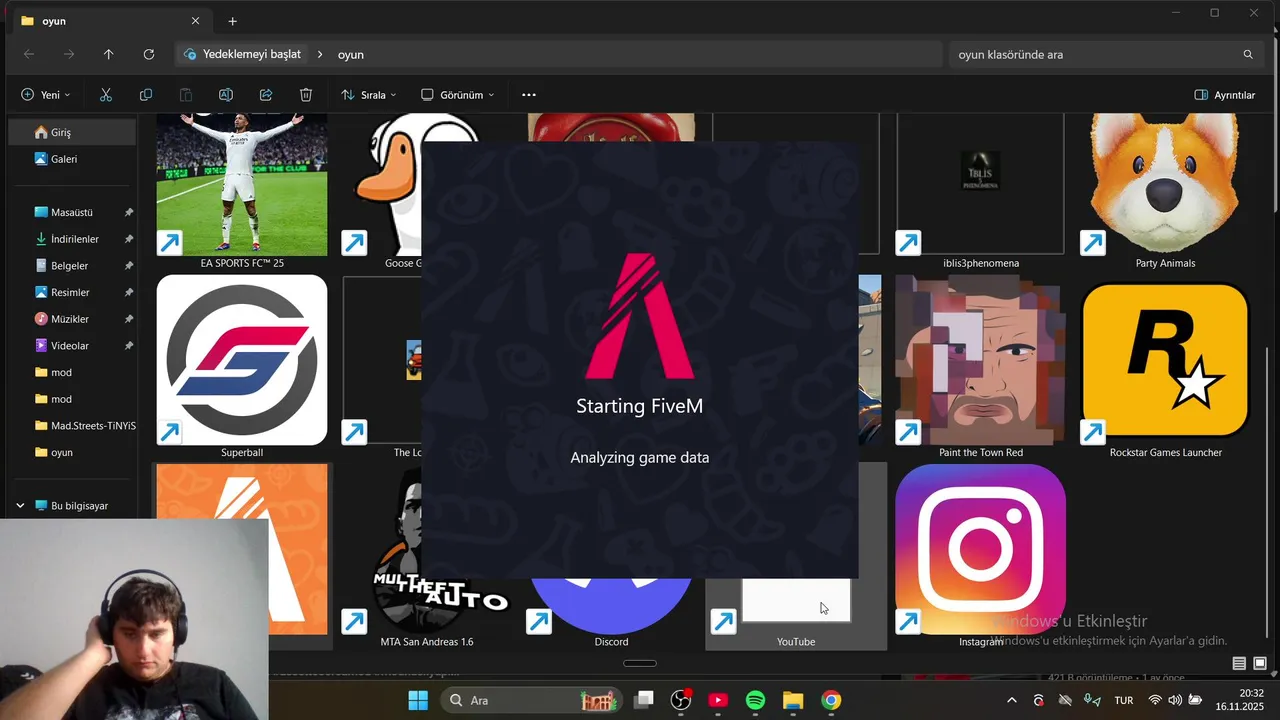Click the Paste toolbar icon
The image size is (1280, 720).
186,95
